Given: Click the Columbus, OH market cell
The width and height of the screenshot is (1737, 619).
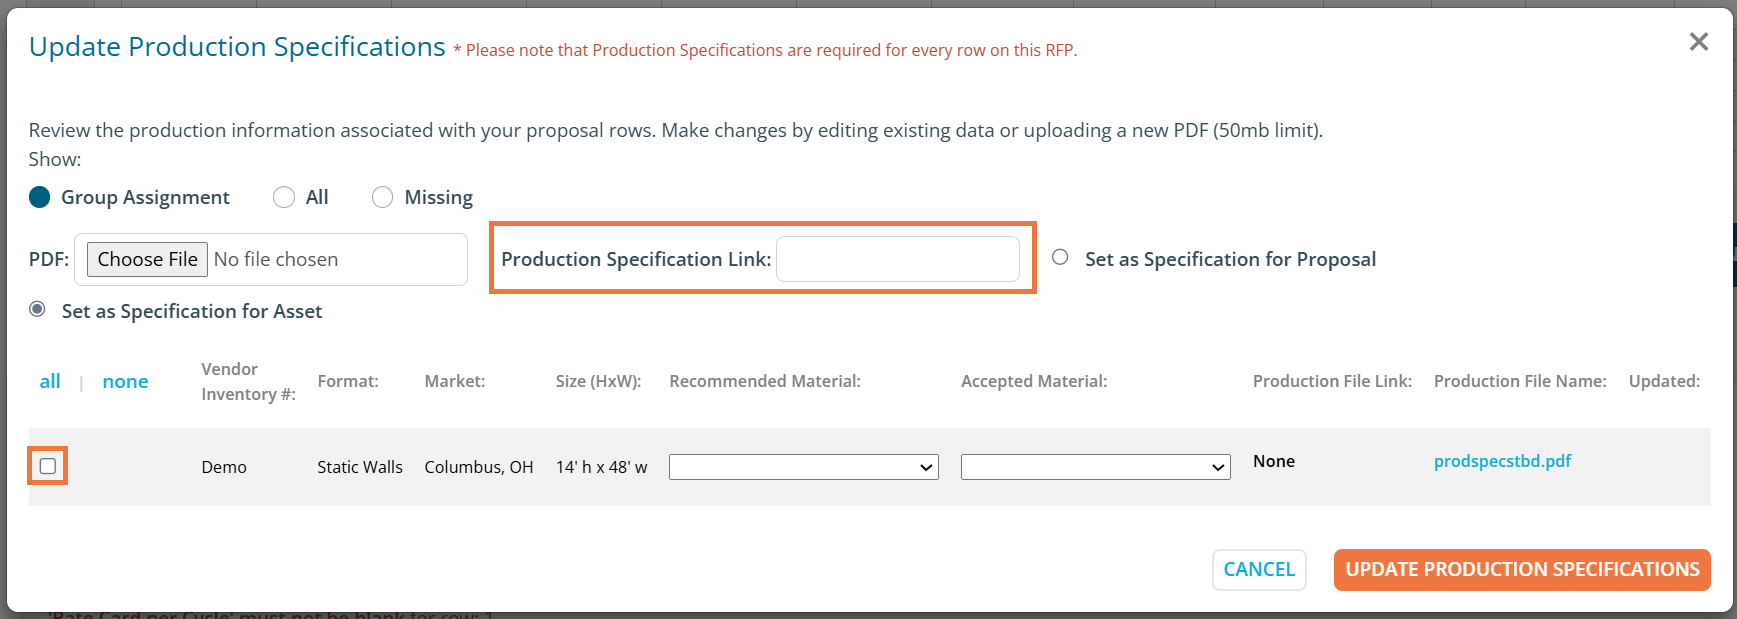Looking at the screenshot, I should [x=478, y=467].
